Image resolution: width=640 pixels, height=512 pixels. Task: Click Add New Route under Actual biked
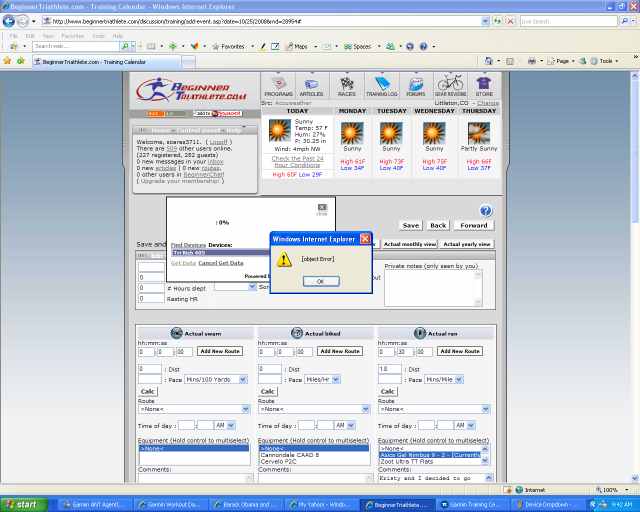click(x=340, y=351)
